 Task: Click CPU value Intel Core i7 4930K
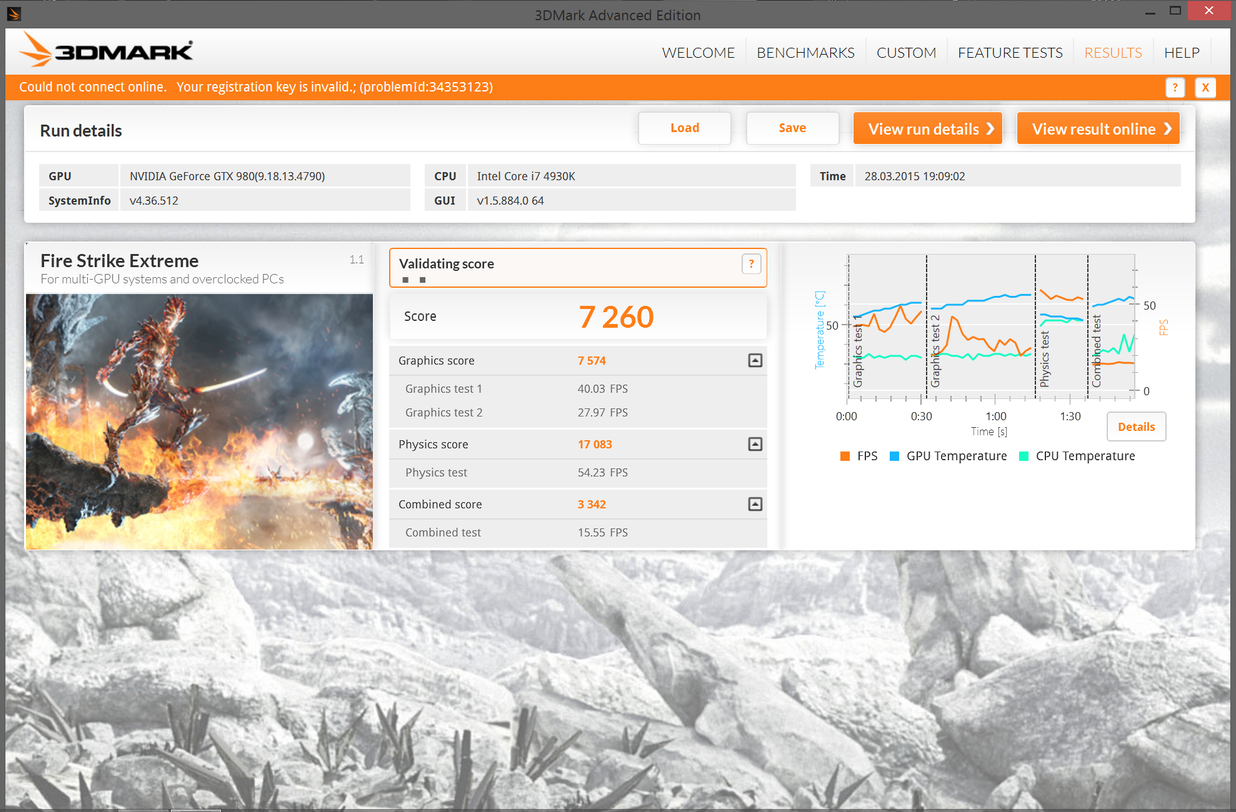[x=526, y=176]
